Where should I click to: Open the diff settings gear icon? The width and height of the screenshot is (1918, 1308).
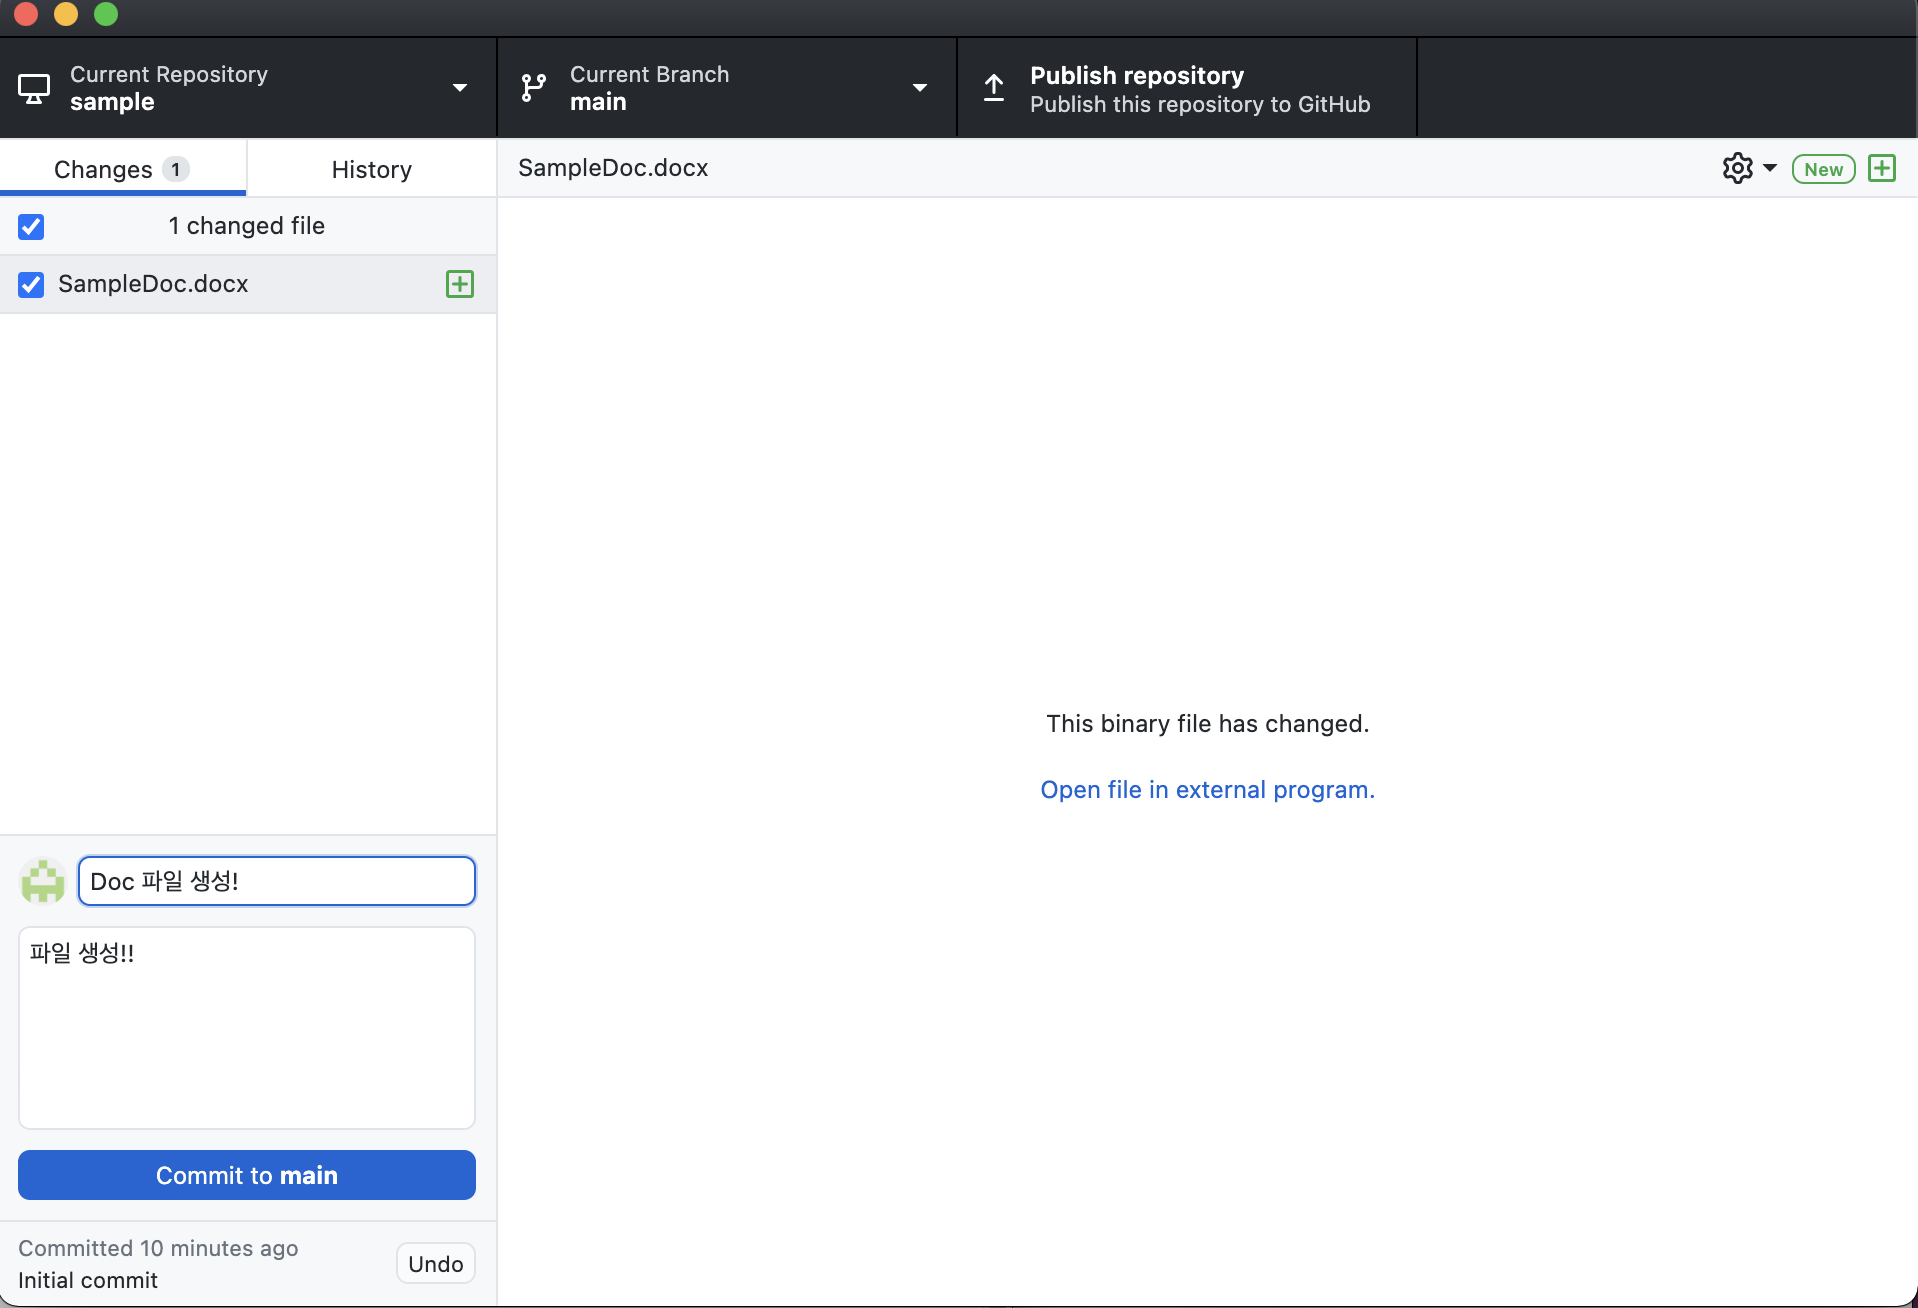[1738, 168]
